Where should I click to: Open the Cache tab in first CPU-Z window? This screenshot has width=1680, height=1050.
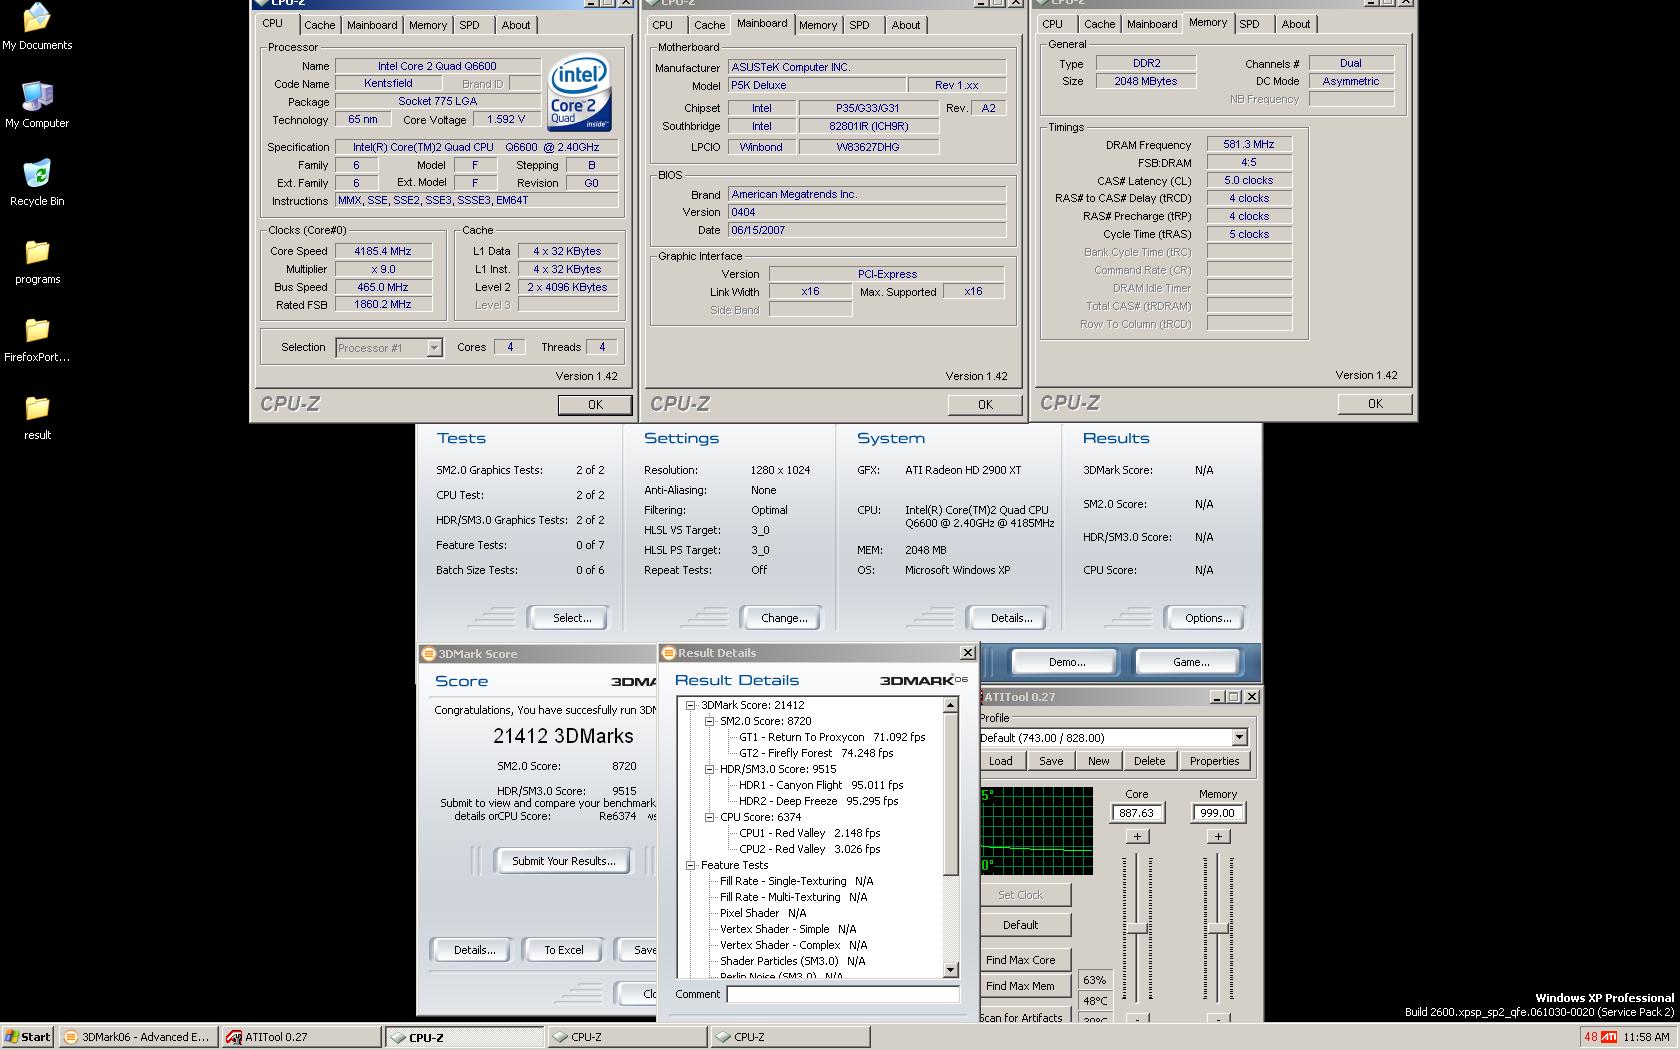click(320, 25)
